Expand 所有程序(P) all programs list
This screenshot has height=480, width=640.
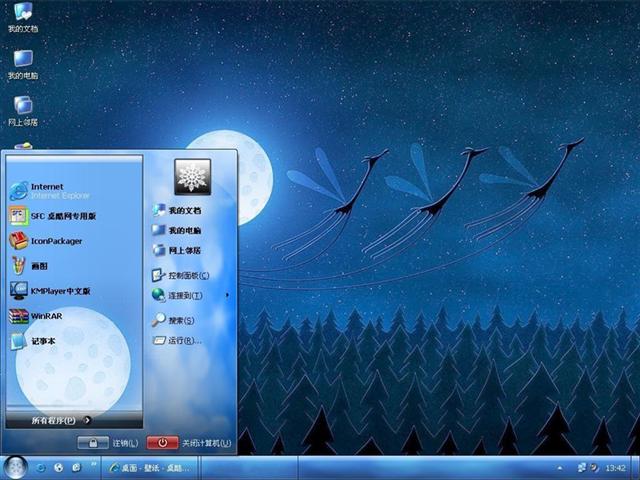click(61, 420)
